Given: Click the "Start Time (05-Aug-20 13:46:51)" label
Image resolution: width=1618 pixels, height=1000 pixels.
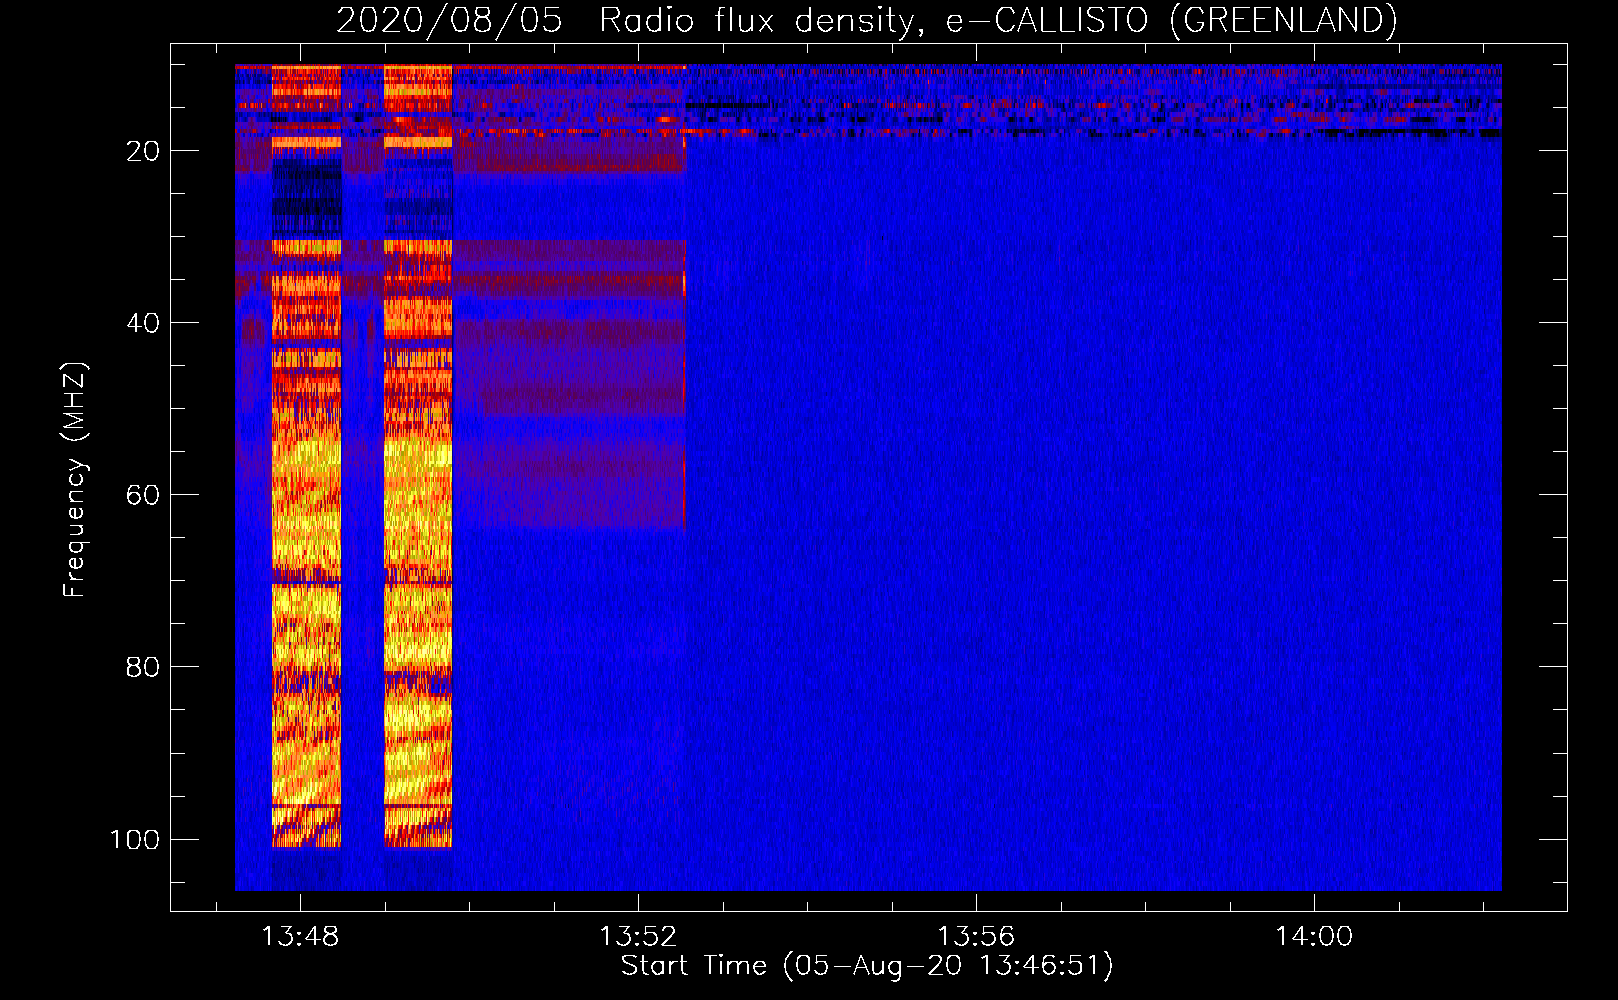Looking at the screenshot, I should pyautogui.click(x=867, y=966).
